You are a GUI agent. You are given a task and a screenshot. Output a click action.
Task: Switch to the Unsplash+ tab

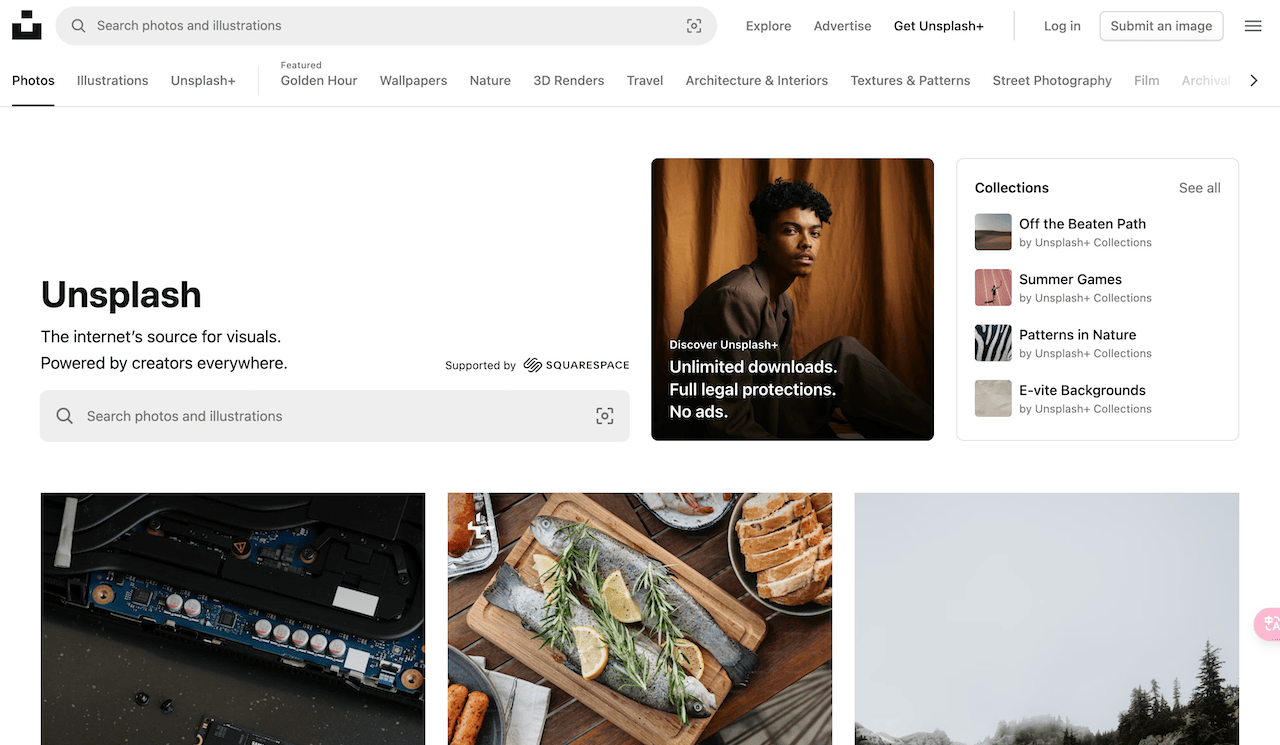(203, 81)
